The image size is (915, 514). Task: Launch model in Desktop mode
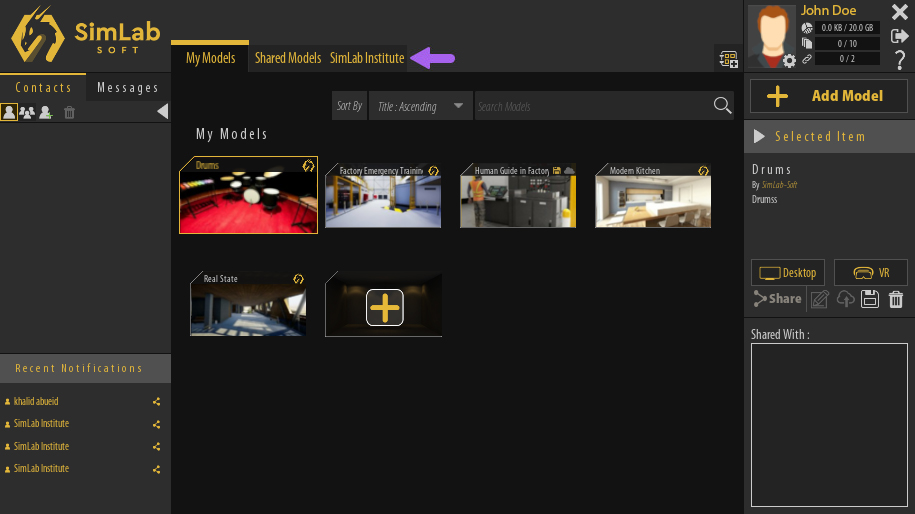787,272
